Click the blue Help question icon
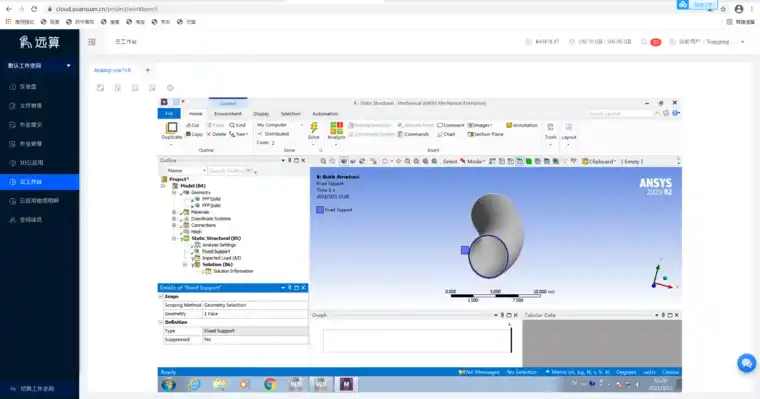The image size is (760, 399). pyautogui.click(x=676, y=113)
